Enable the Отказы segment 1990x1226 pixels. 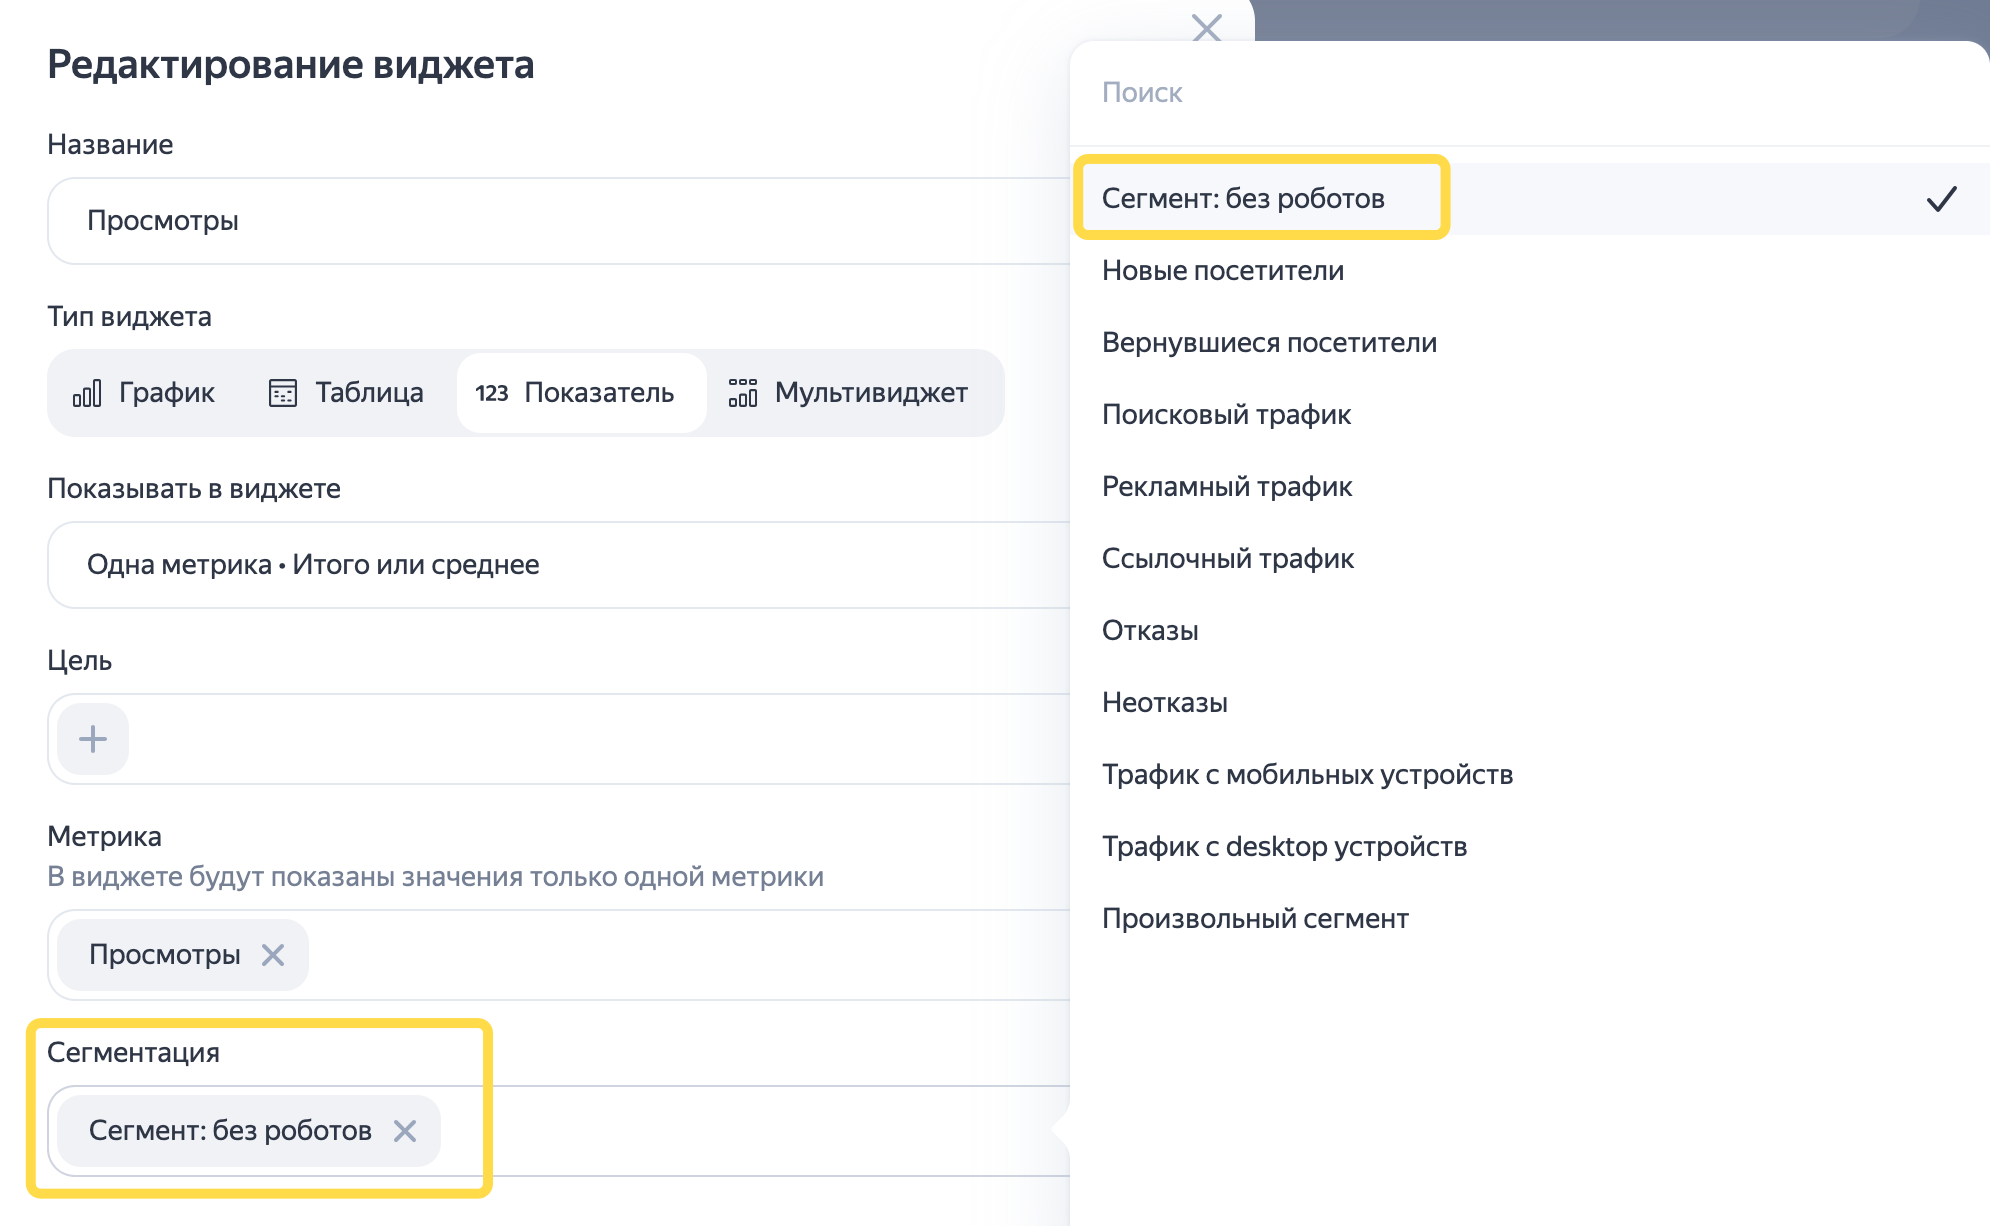(x=1149, y=630)
